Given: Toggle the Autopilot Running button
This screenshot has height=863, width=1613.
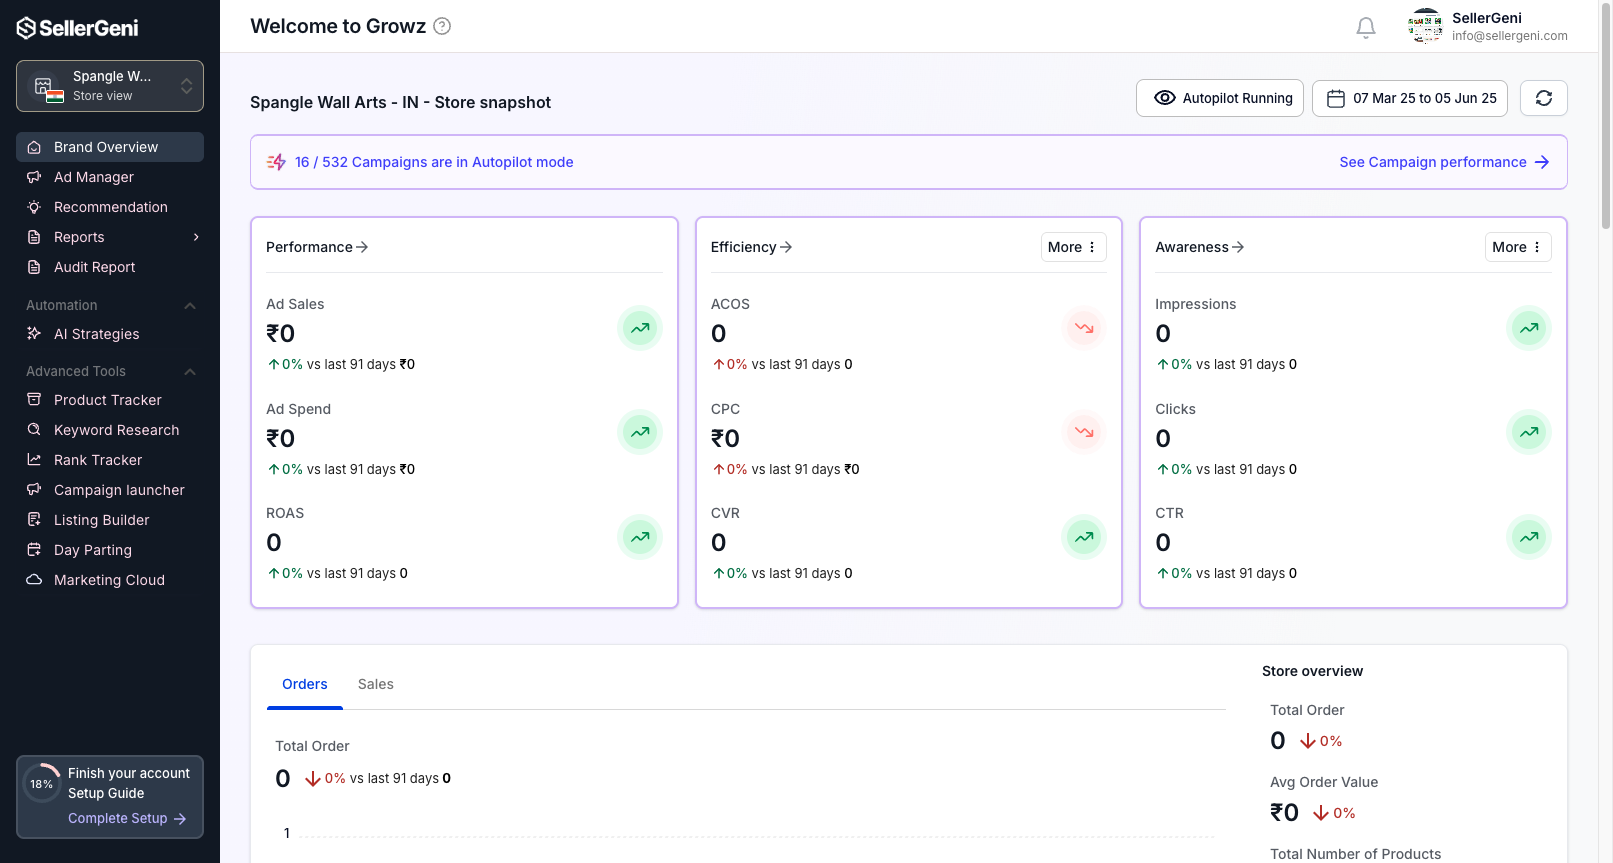Looking at the screenshot, I should click(1219, 98).
